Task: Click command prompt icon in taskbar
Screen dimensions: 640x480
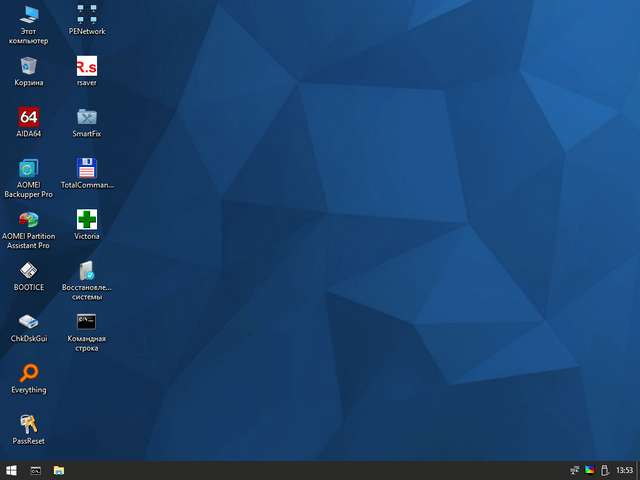Action: [x=36, y=471]
